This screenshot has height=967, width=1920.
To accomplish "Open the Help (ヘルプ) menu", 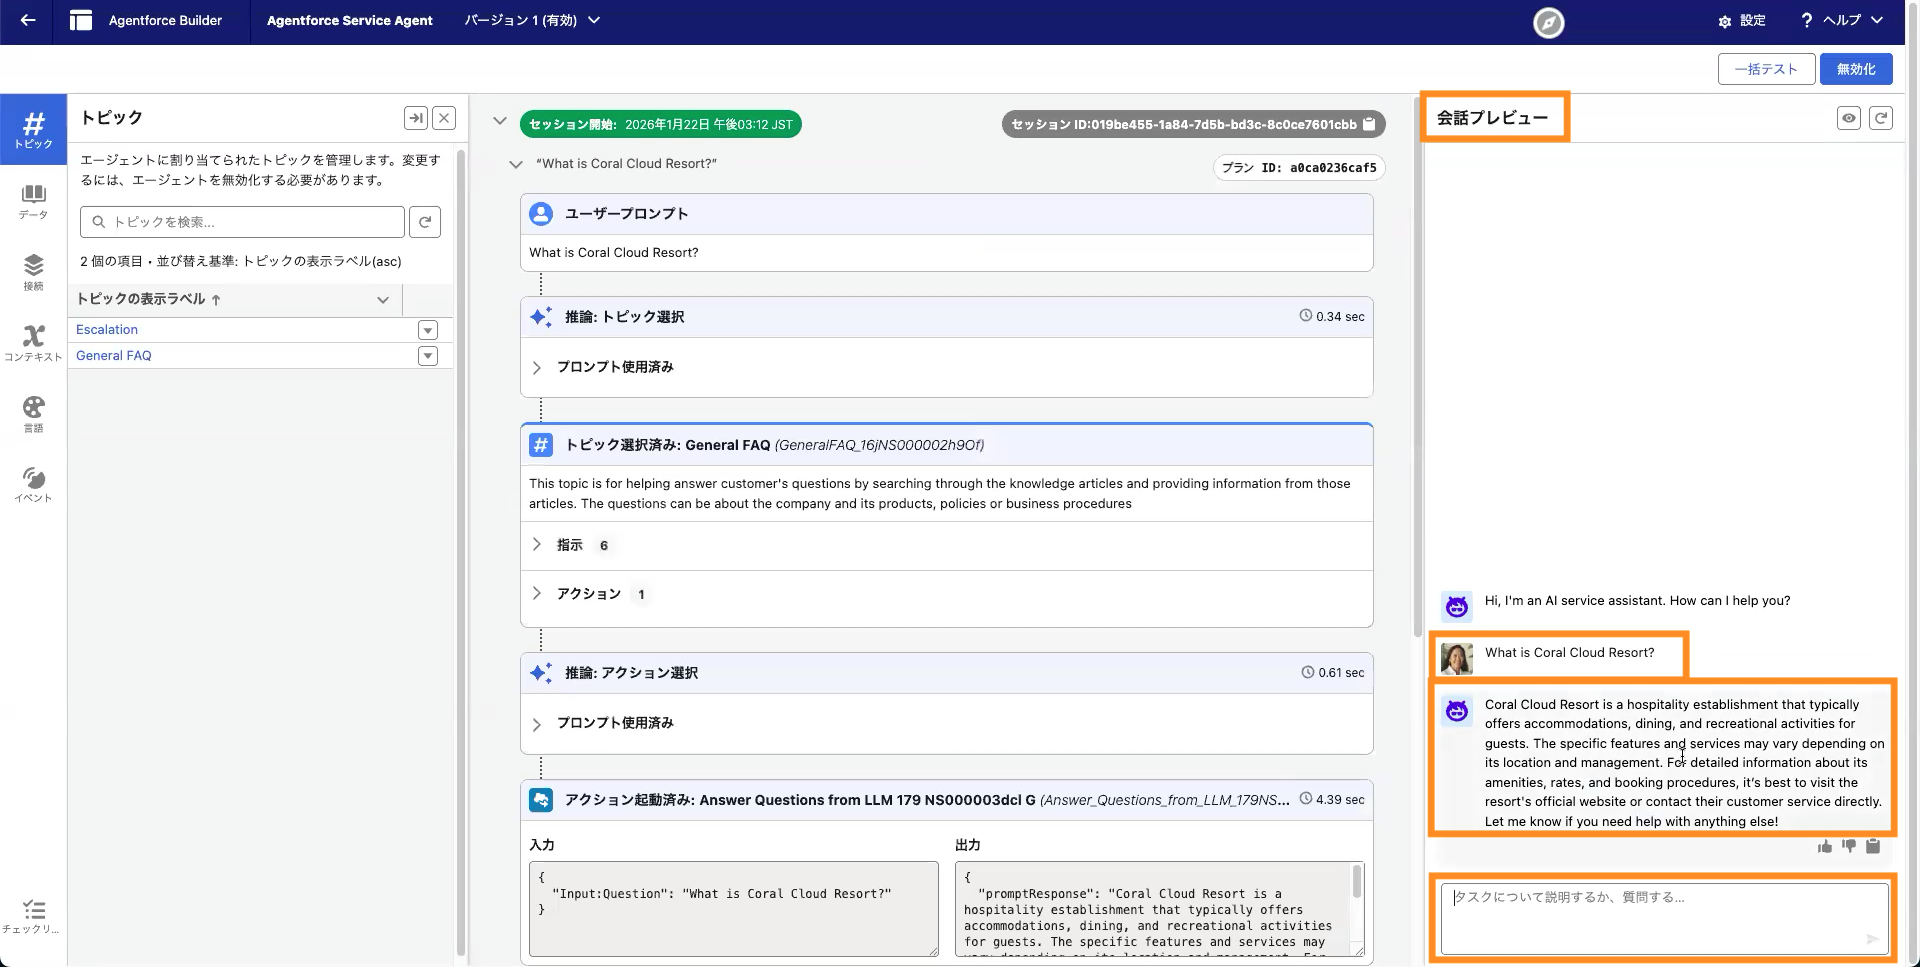I will click(1841, 20).
